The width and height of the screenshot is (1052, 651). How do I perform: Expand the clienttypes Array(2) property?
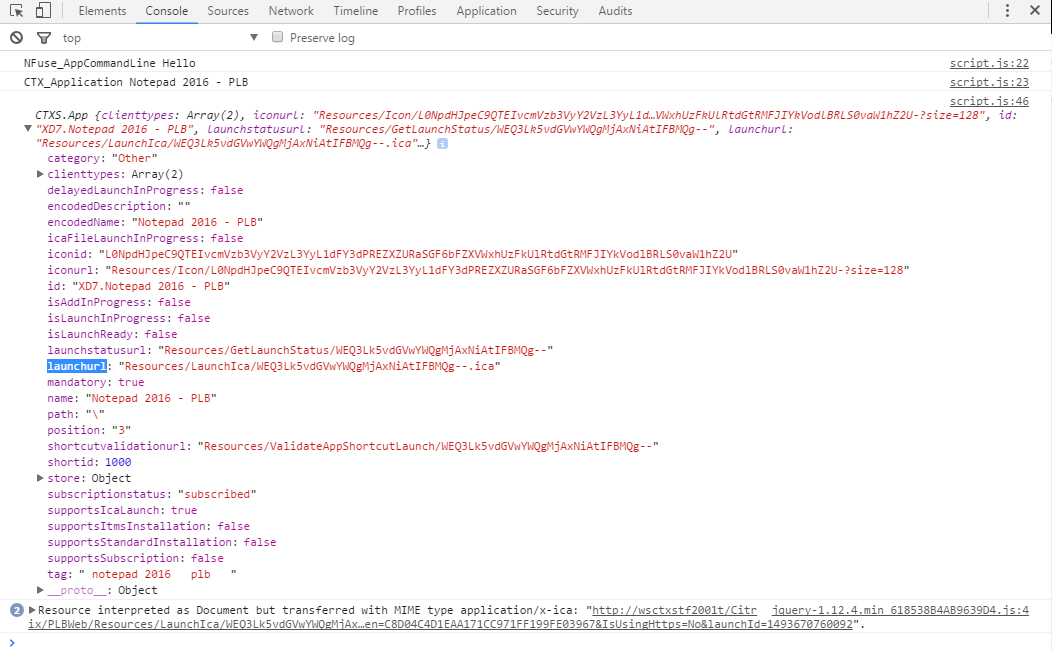pos(41,174)
